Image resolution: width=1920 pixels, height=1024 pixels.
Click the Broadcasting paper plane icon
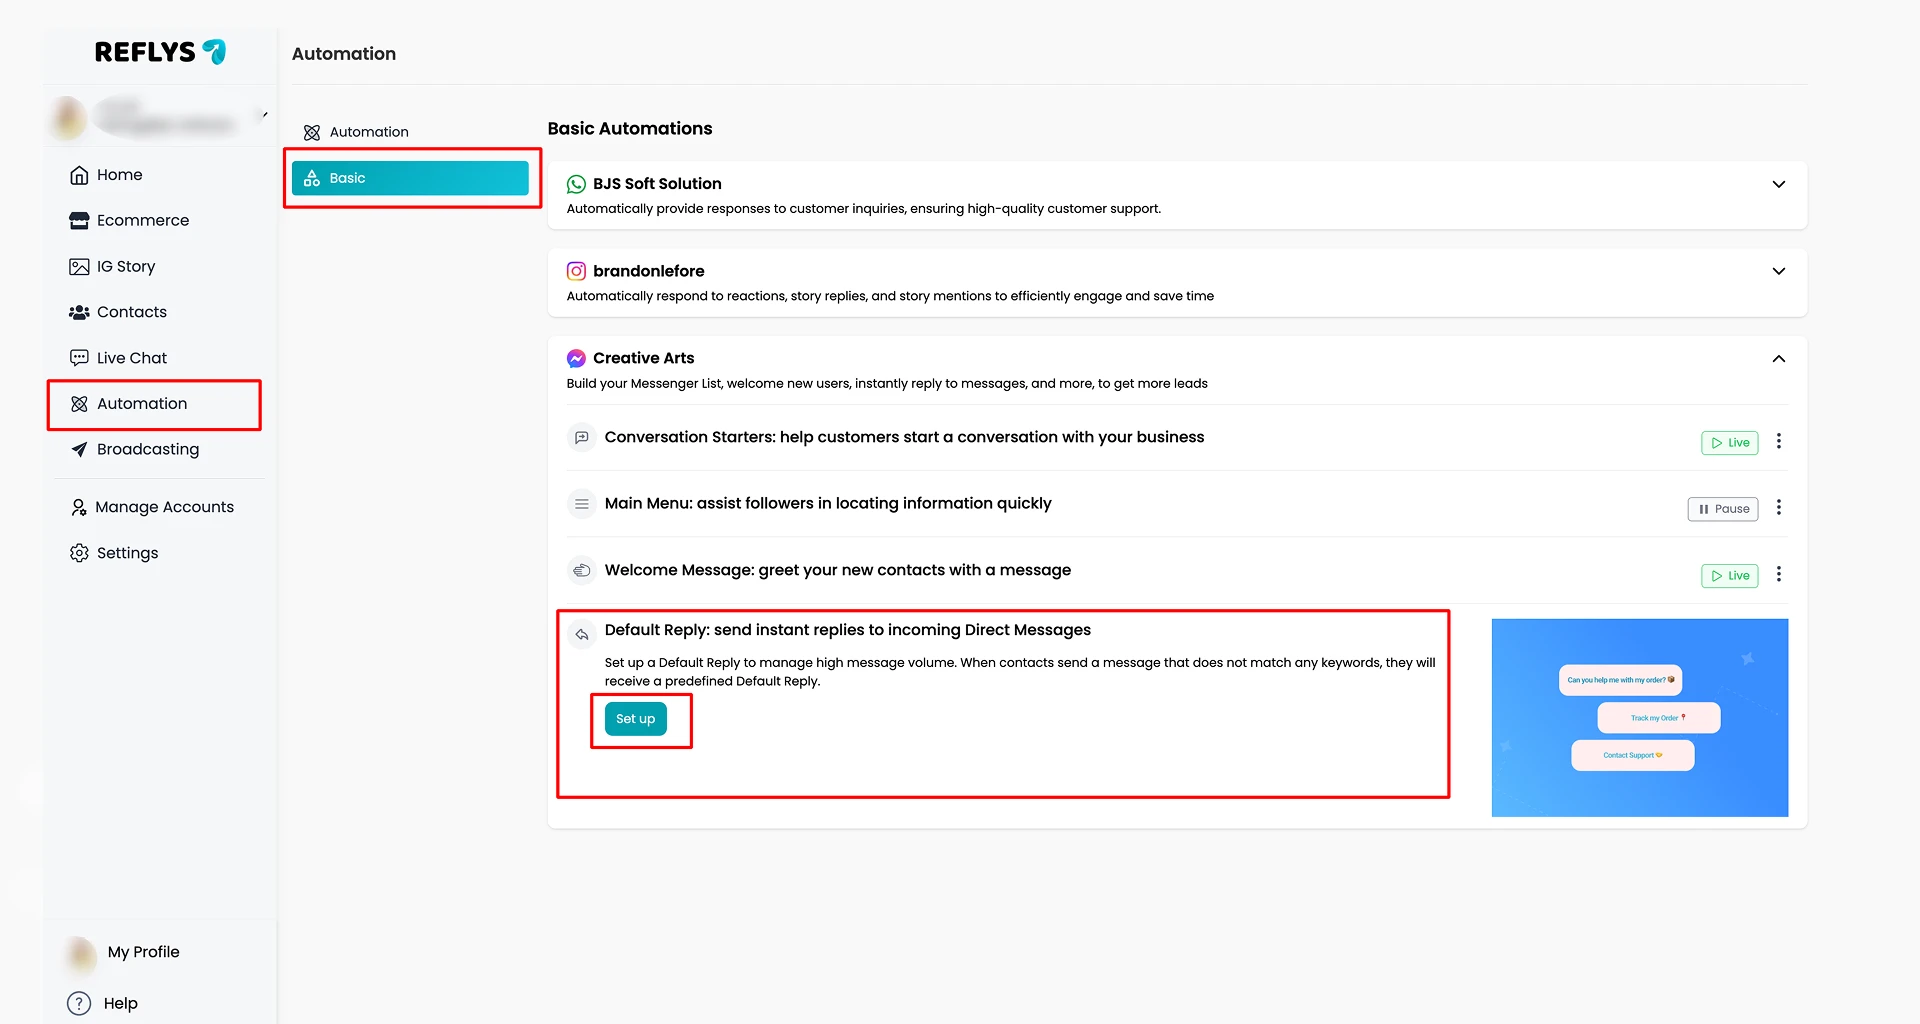click(79, 449)
